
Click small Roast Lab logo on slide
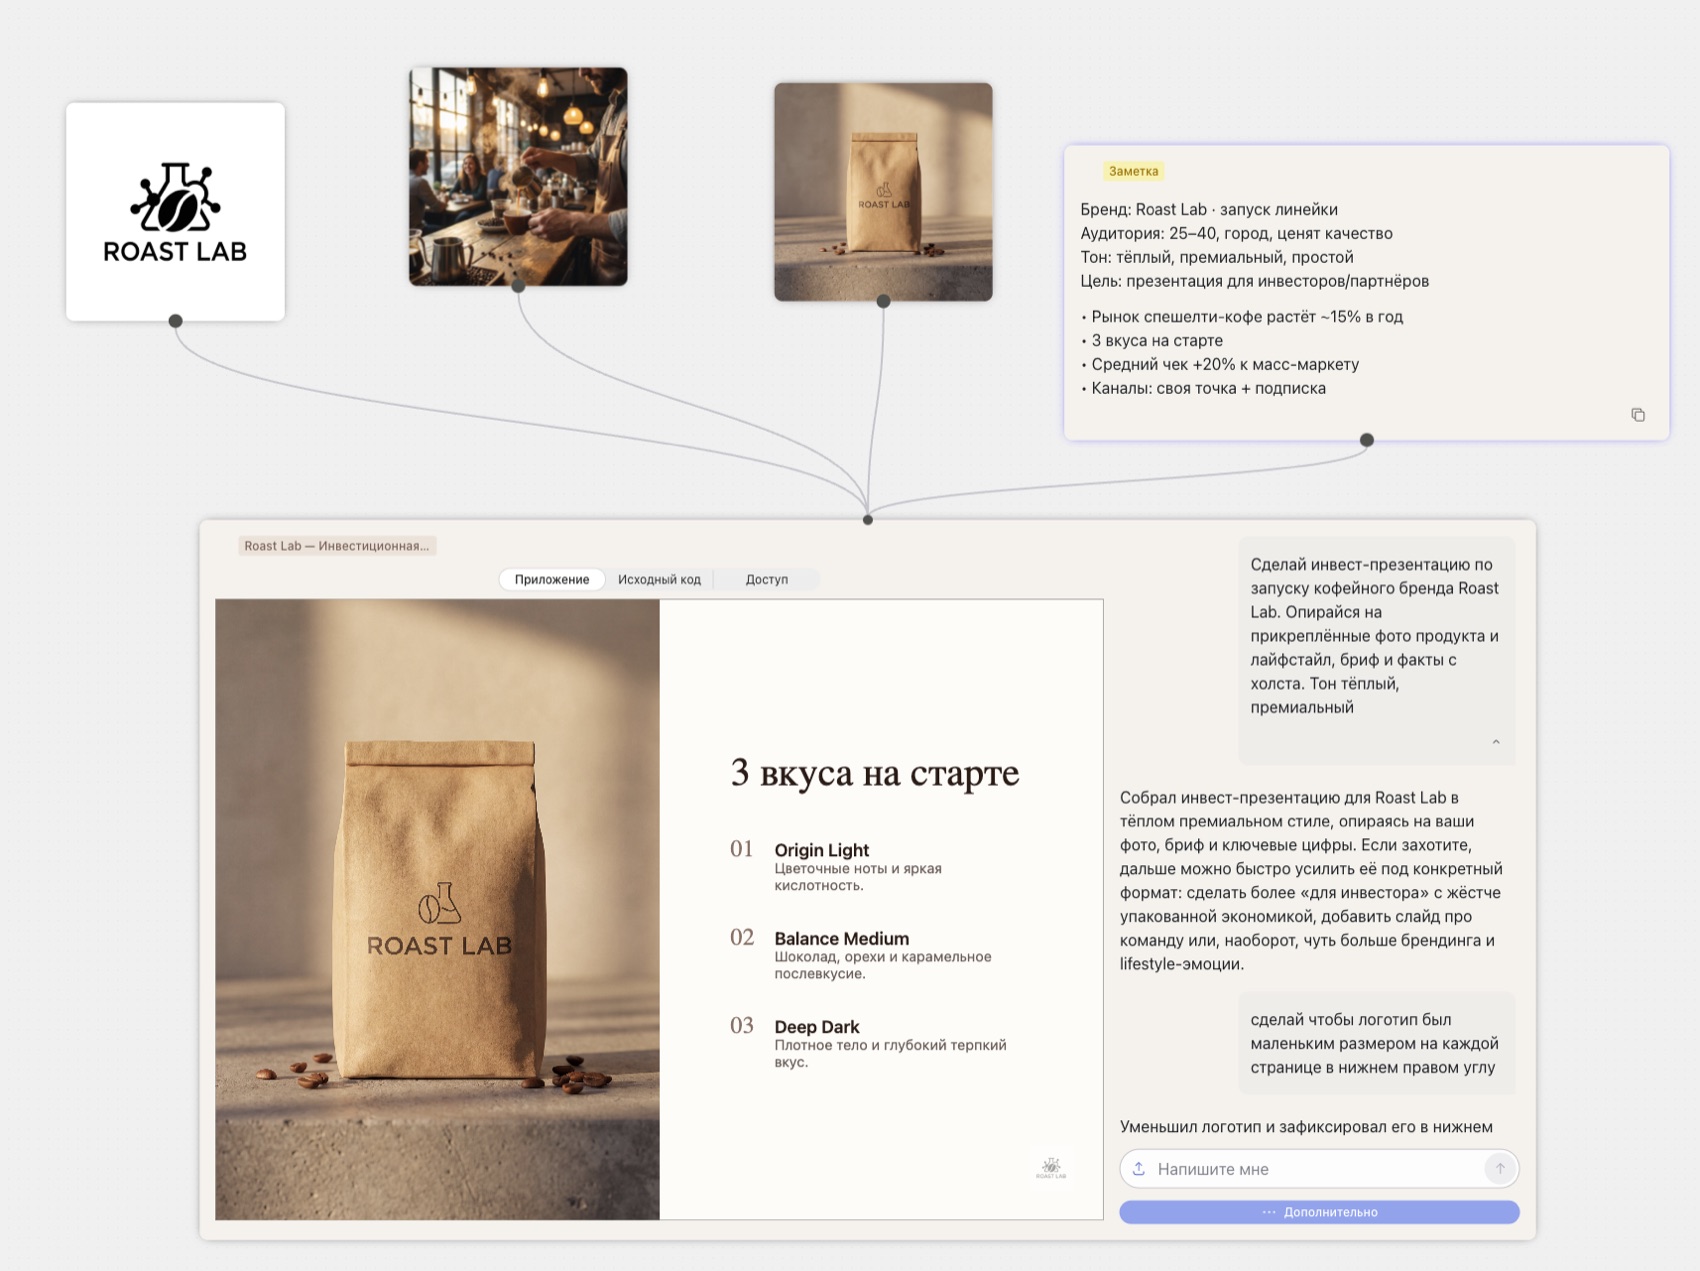click(x=1051, y=1167)
